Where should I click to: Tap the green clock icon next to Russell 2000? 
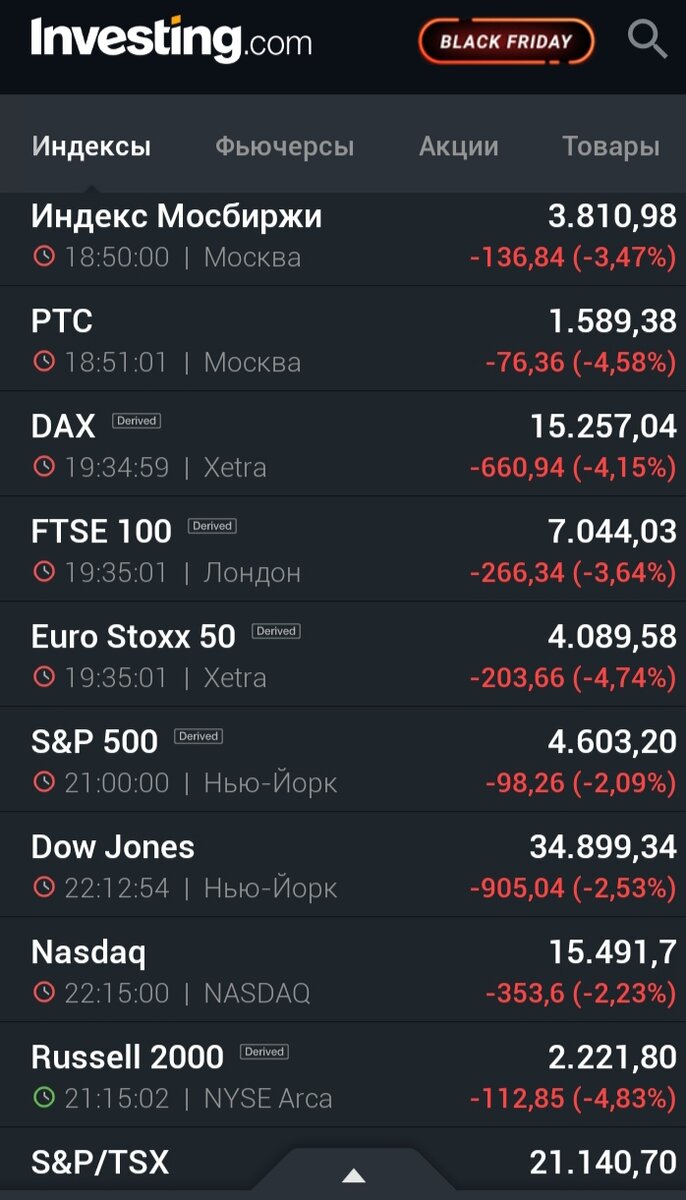click(x=43, y=1098)
